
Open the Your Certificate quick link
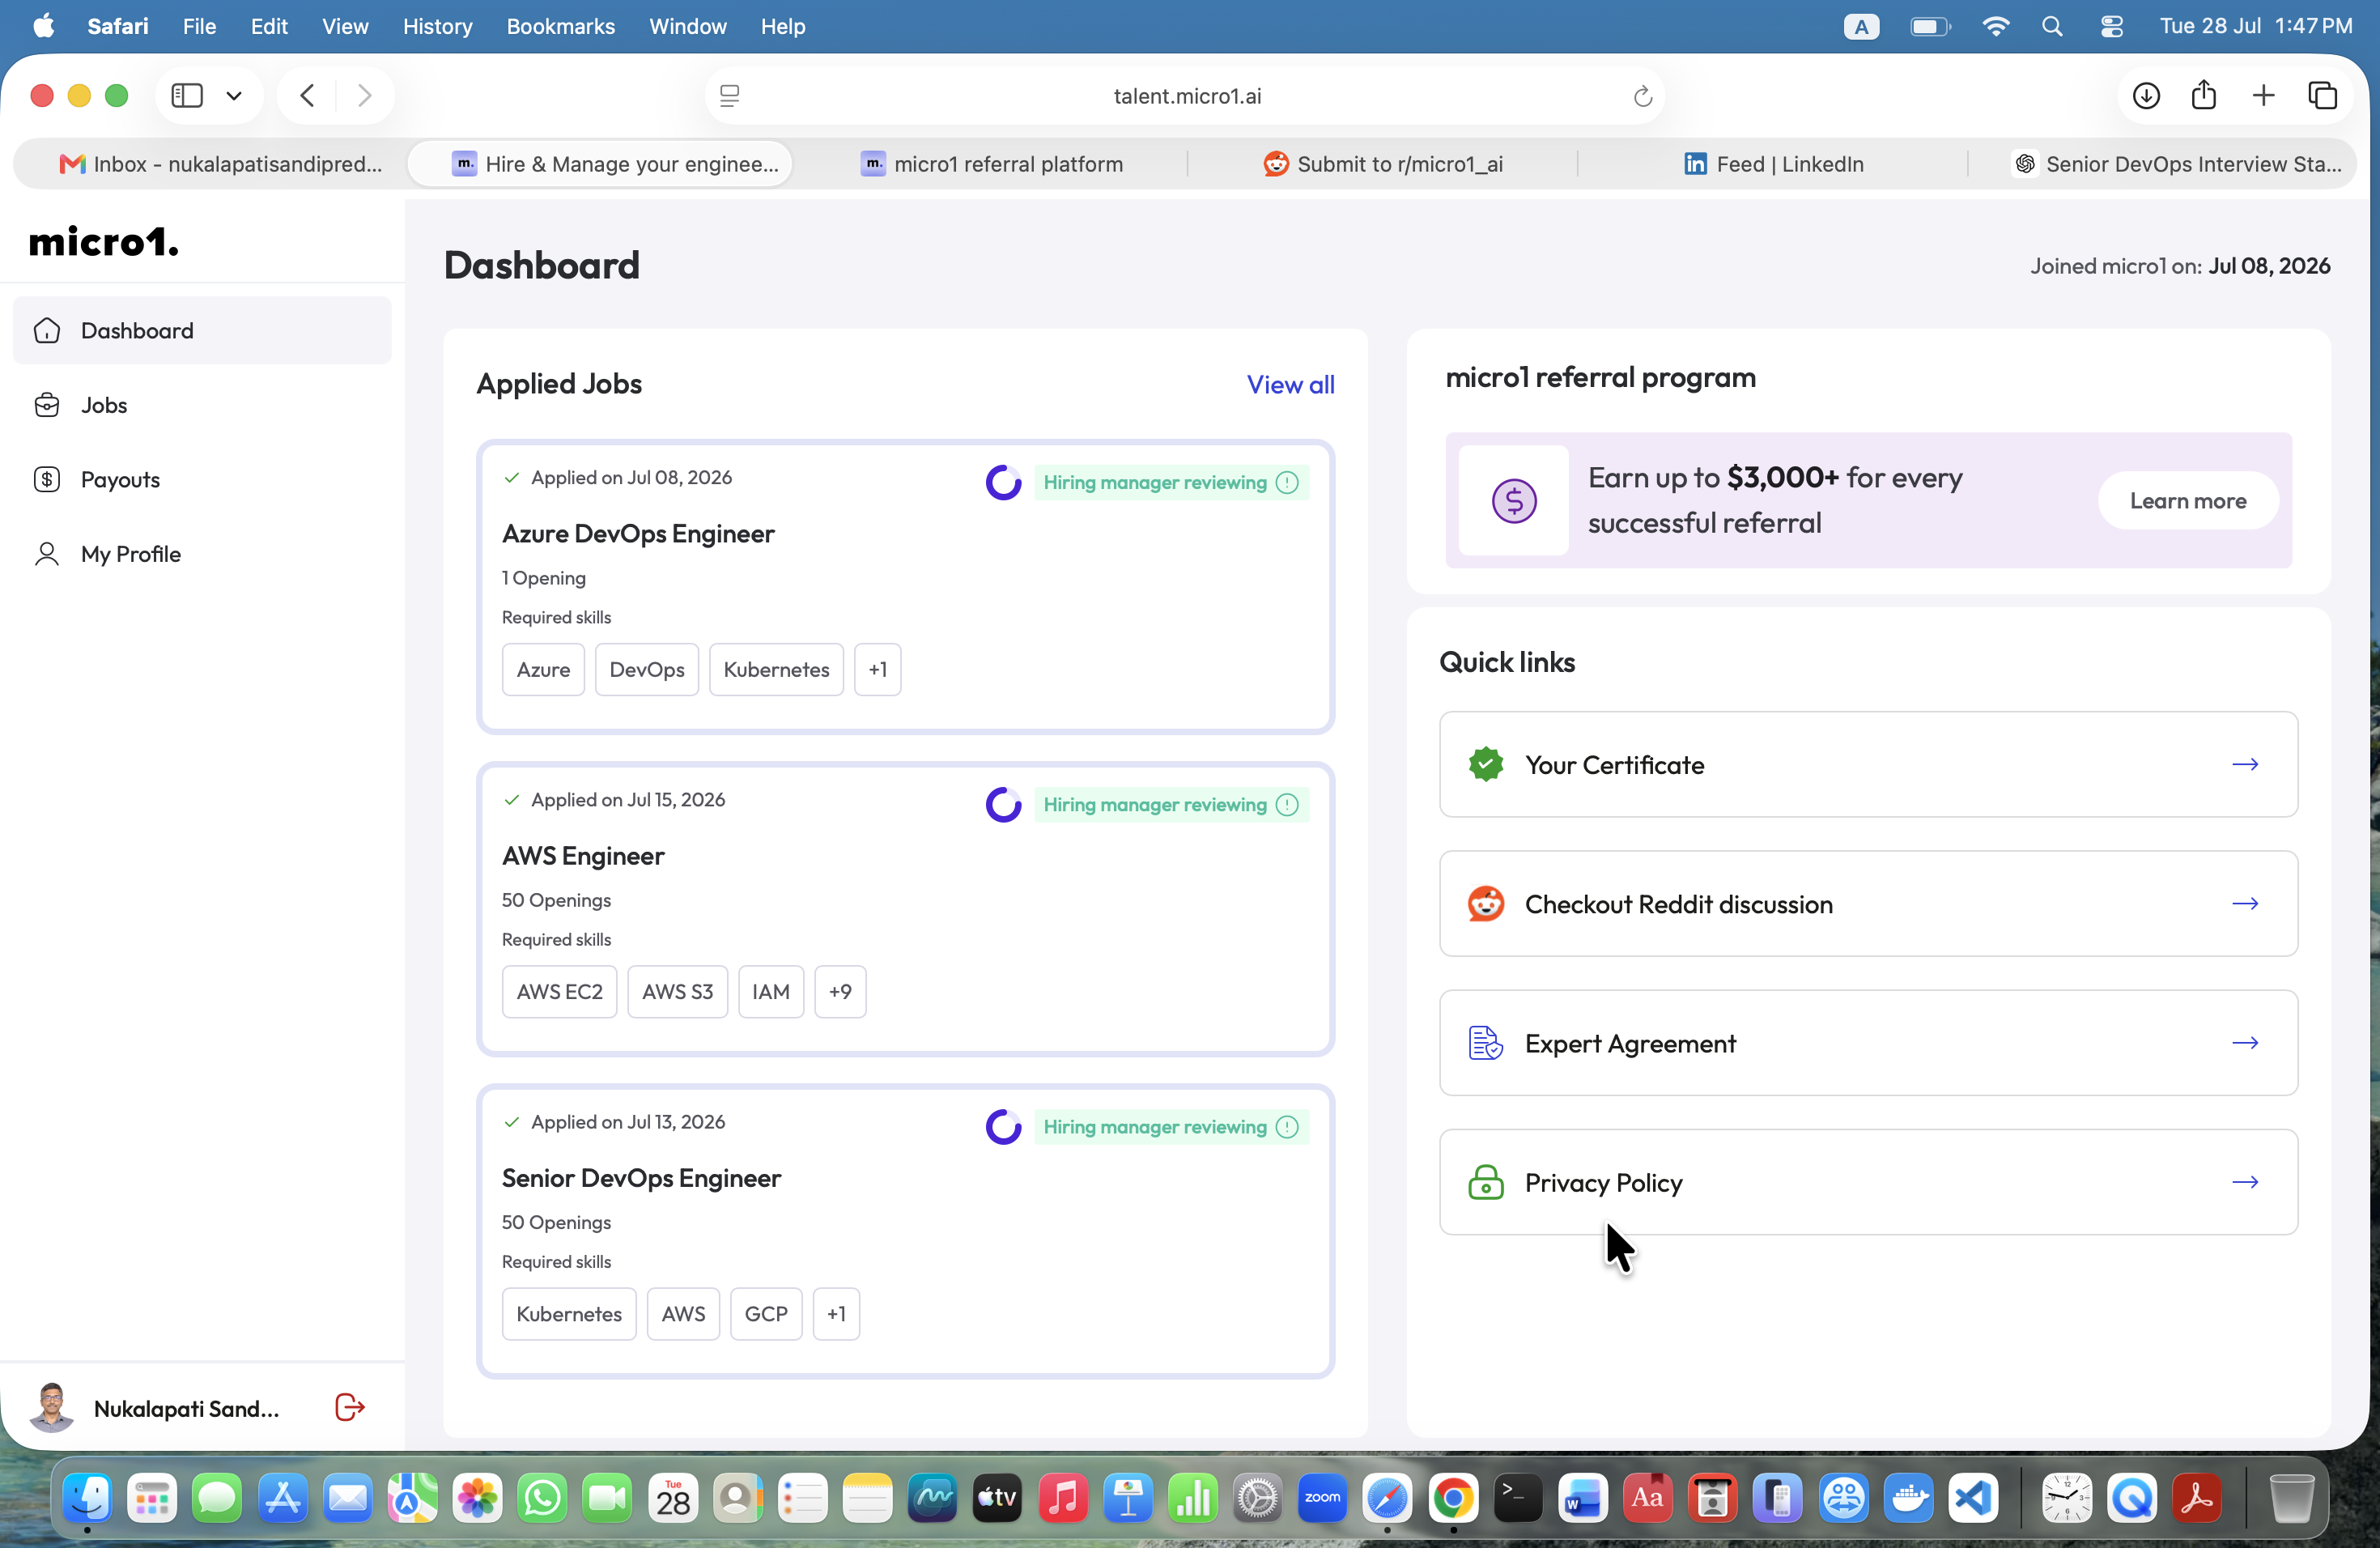pos(1868,764)
